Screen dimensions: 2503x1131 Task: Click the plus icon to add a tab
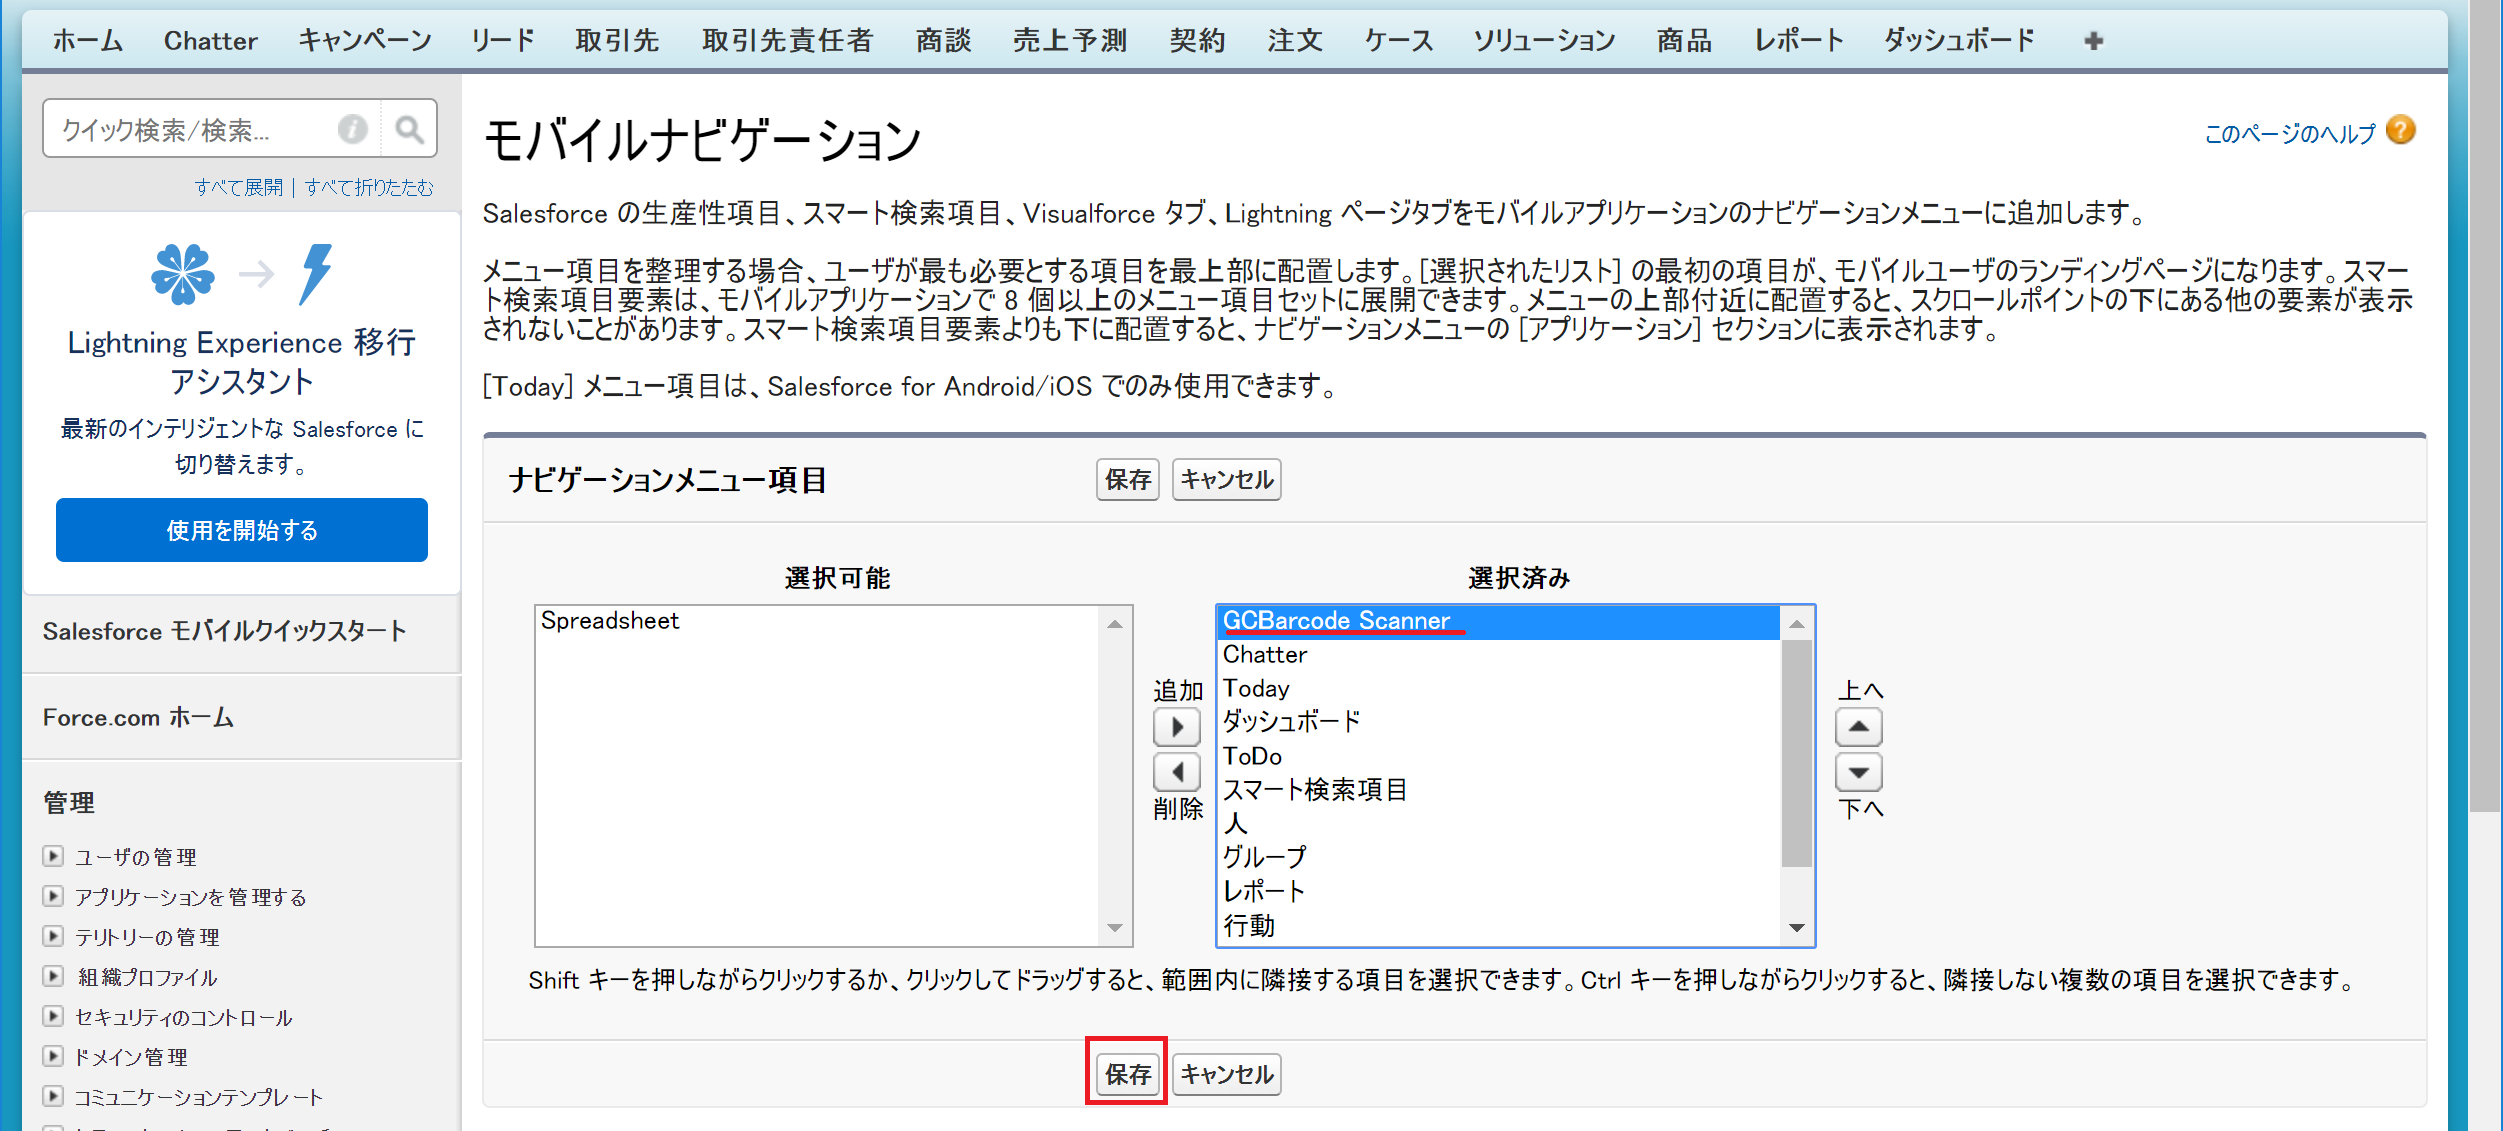pyautogui.click(x=2093, y=41)
